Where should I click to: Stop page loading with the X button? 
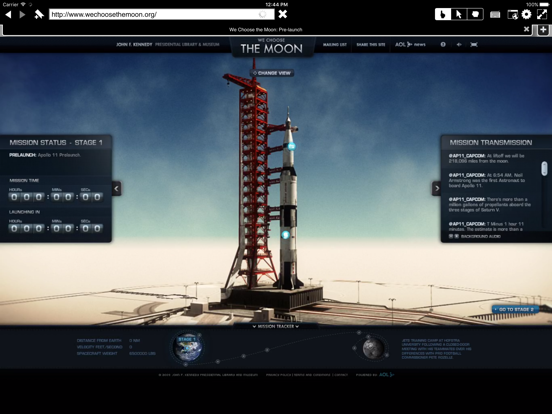coord(283,14)
